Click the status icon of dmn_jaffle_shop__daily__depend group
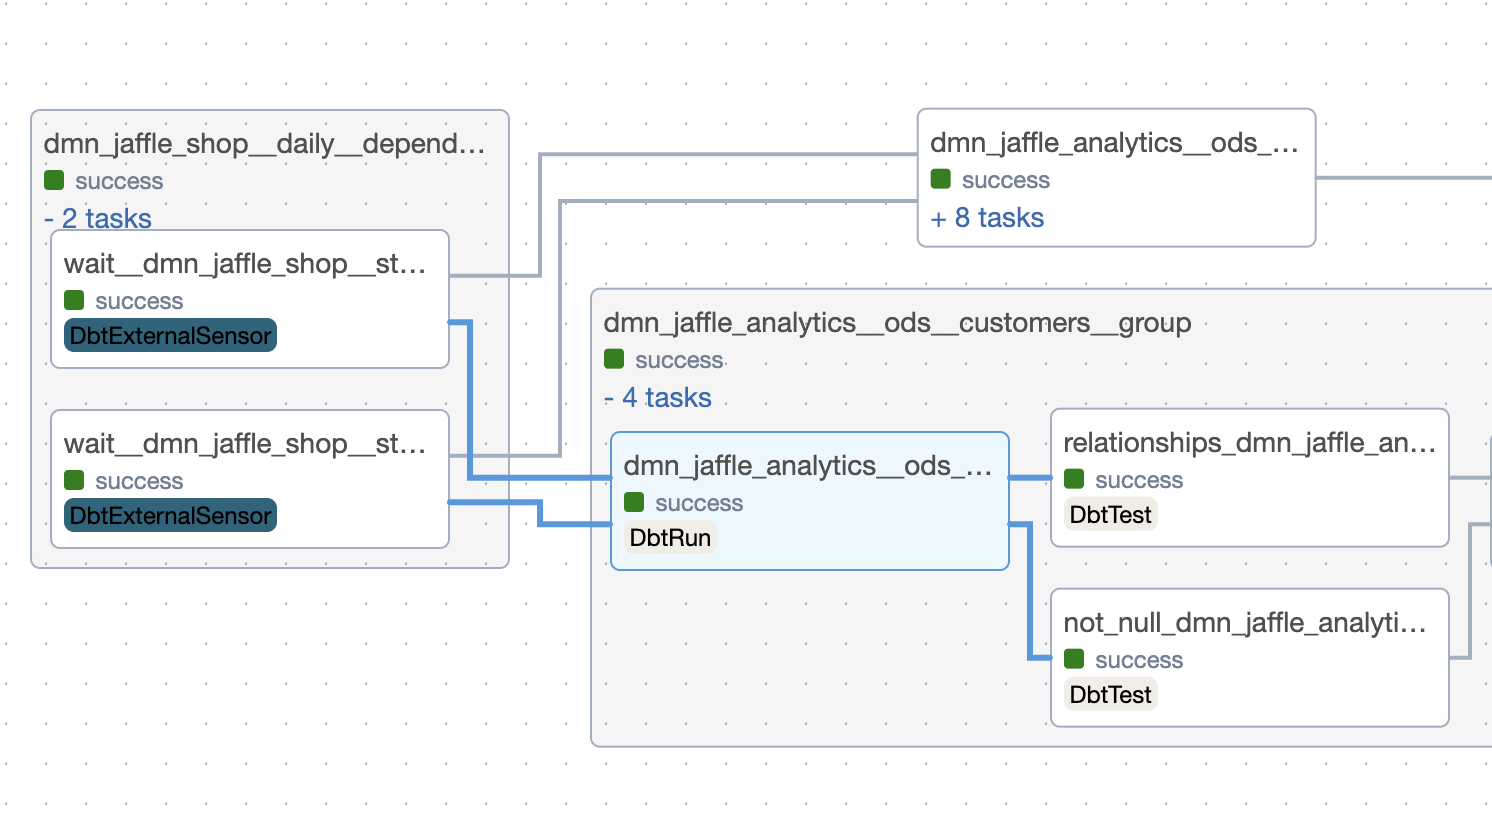 tap(54, 180)
